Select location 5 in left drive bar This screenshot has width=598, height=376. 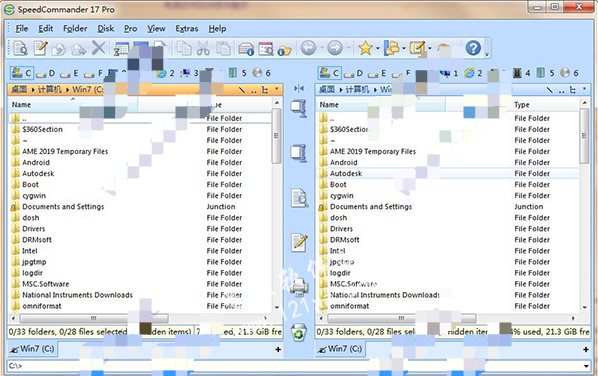238,73
